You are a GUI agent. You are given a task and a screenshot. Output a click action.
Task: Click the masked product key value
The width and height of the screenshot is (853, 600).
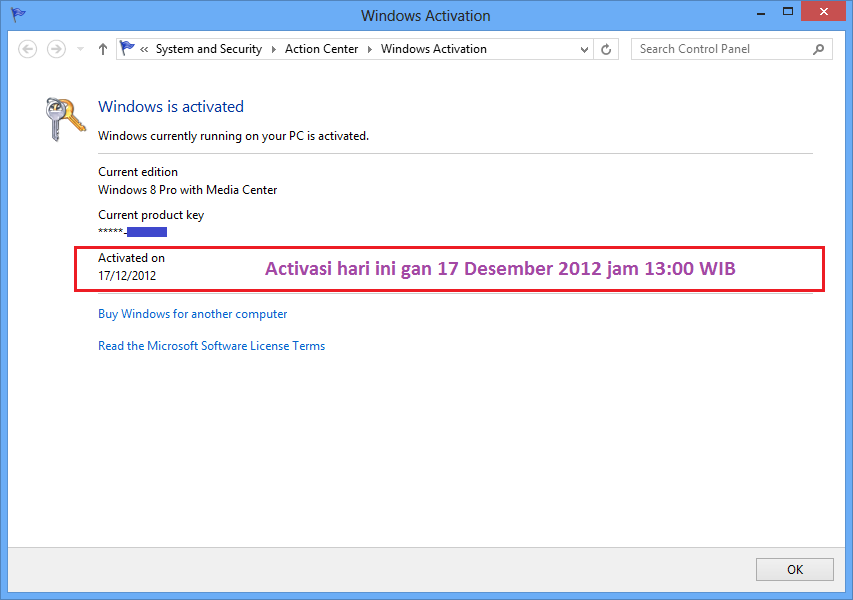pyautogui.click(x=132, y=232)
